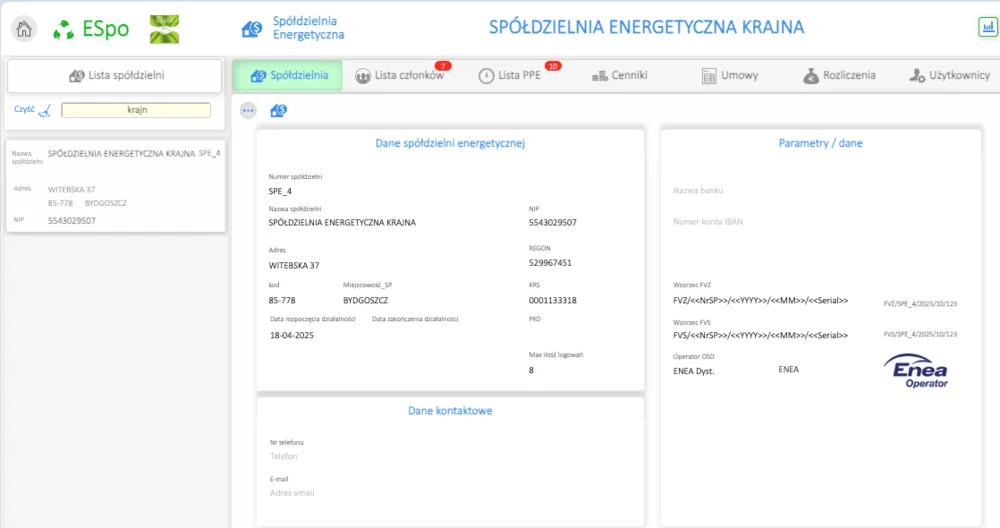Image resolution: width=1000 pixels, height=528 pixels.
Task: Select the Spółdzielnia tab
Action: click(288, 75)
